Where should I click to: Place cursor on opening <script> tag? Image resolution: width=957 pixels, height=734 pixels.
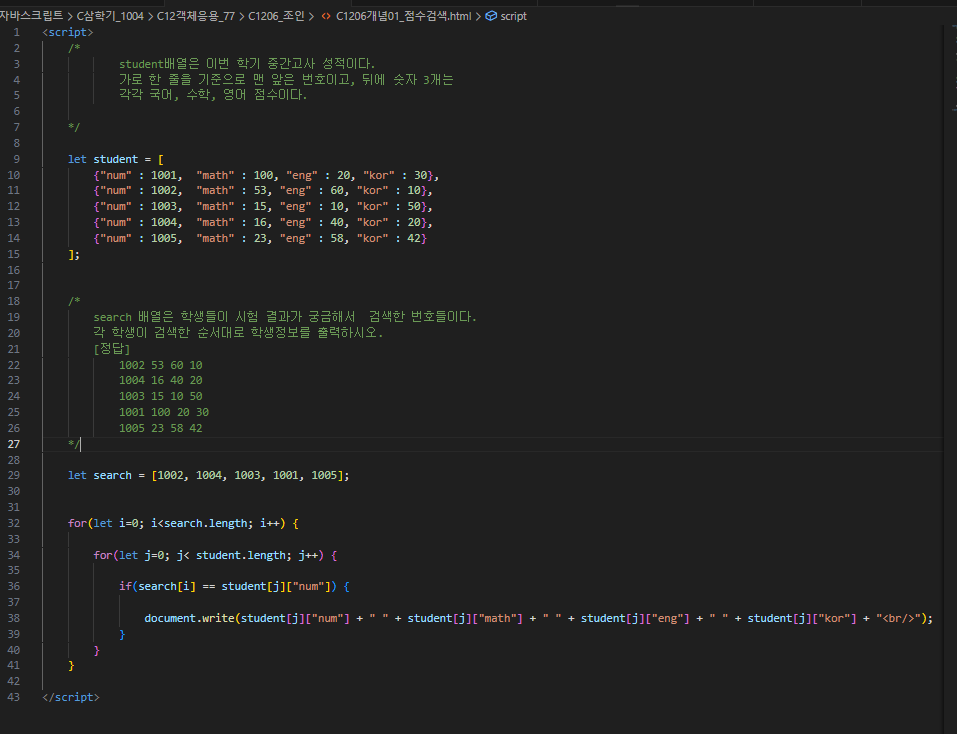[68, 32]
